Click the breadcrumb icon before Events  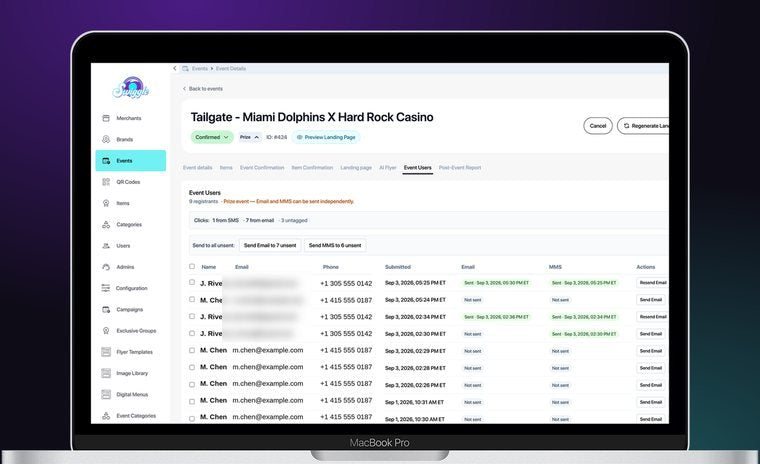(185, 68)
